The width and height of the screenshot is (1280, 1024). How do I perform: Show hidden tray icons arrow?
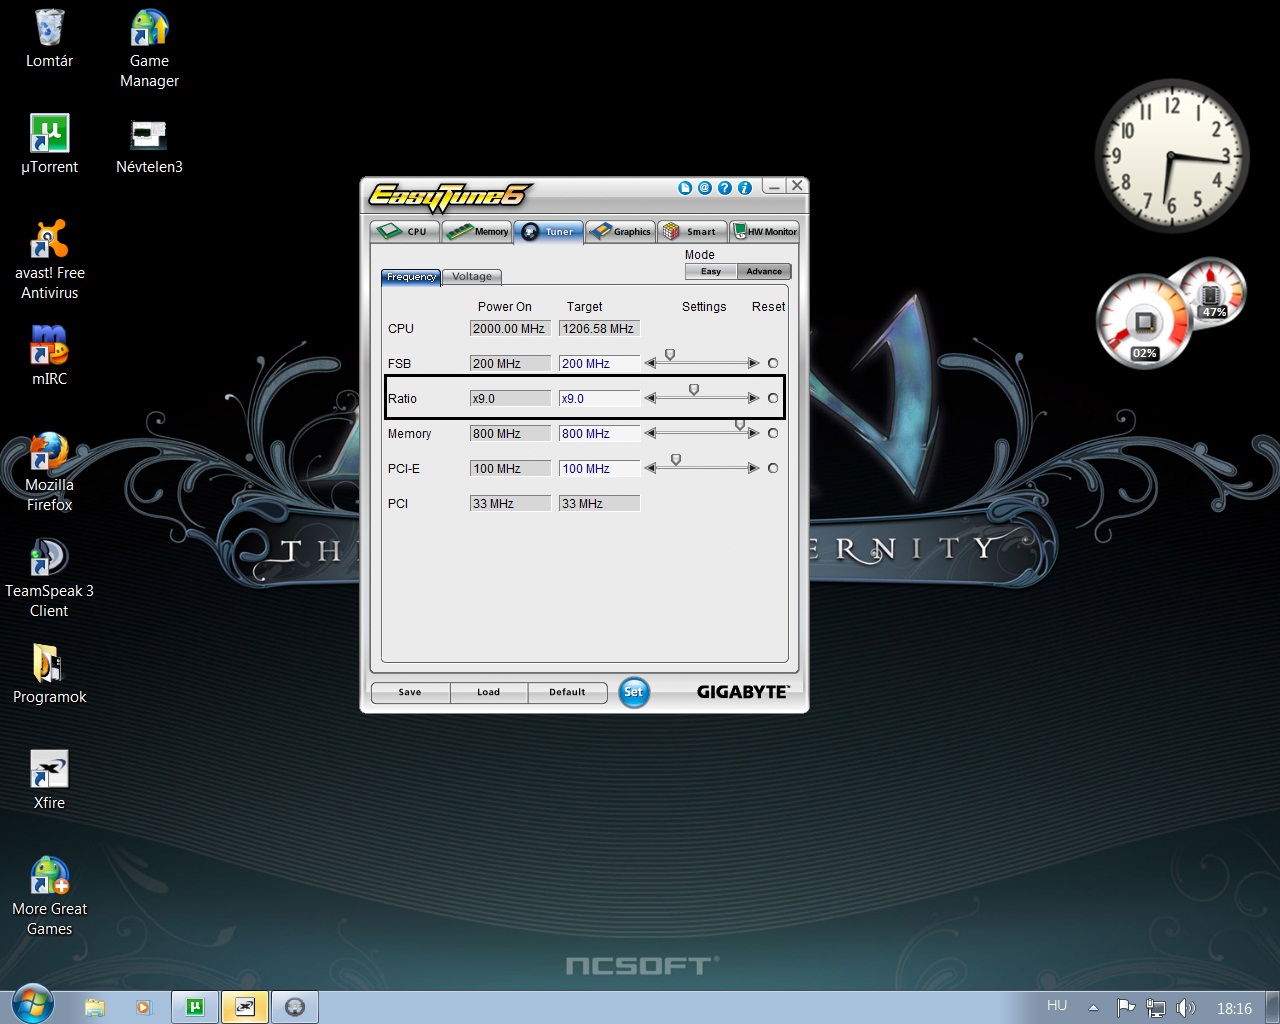pyautogui.click(x=1093, y=1008)
